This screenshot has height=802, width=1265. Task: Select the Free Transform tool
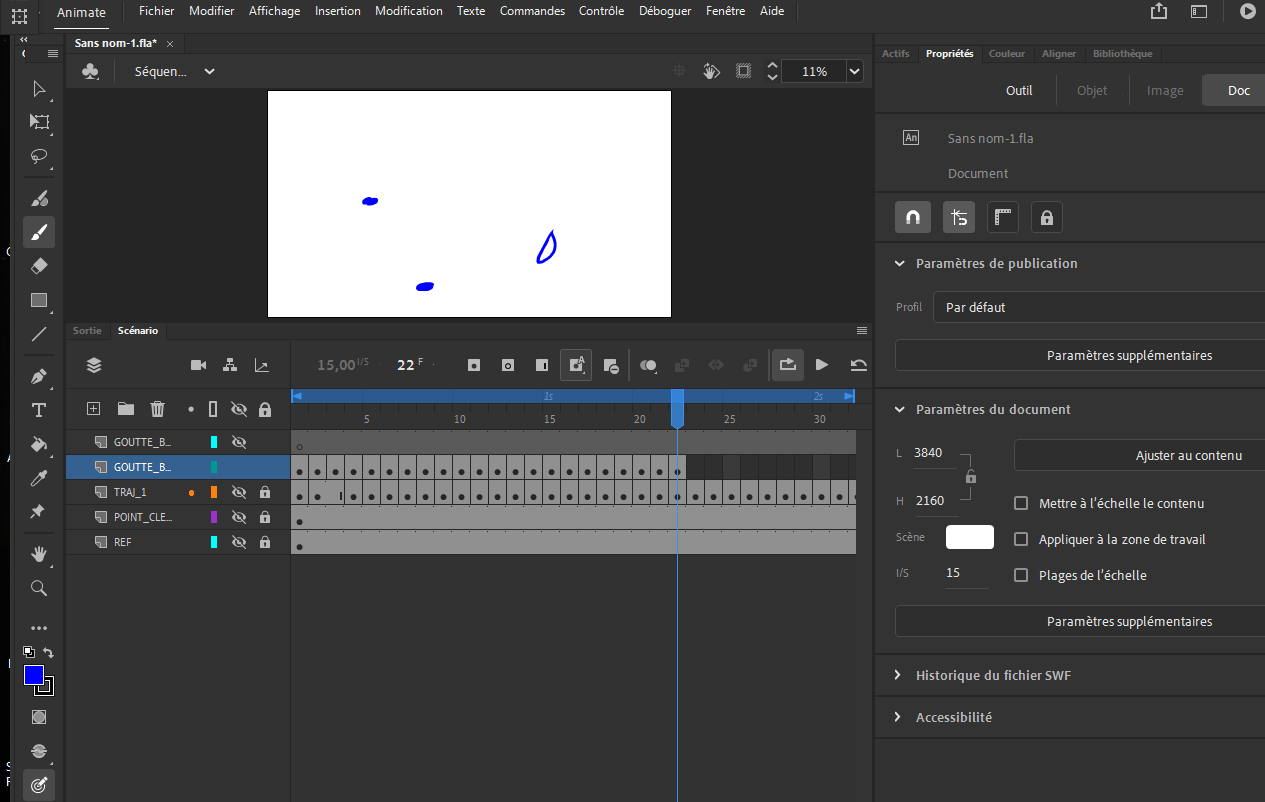click(39, 122)
